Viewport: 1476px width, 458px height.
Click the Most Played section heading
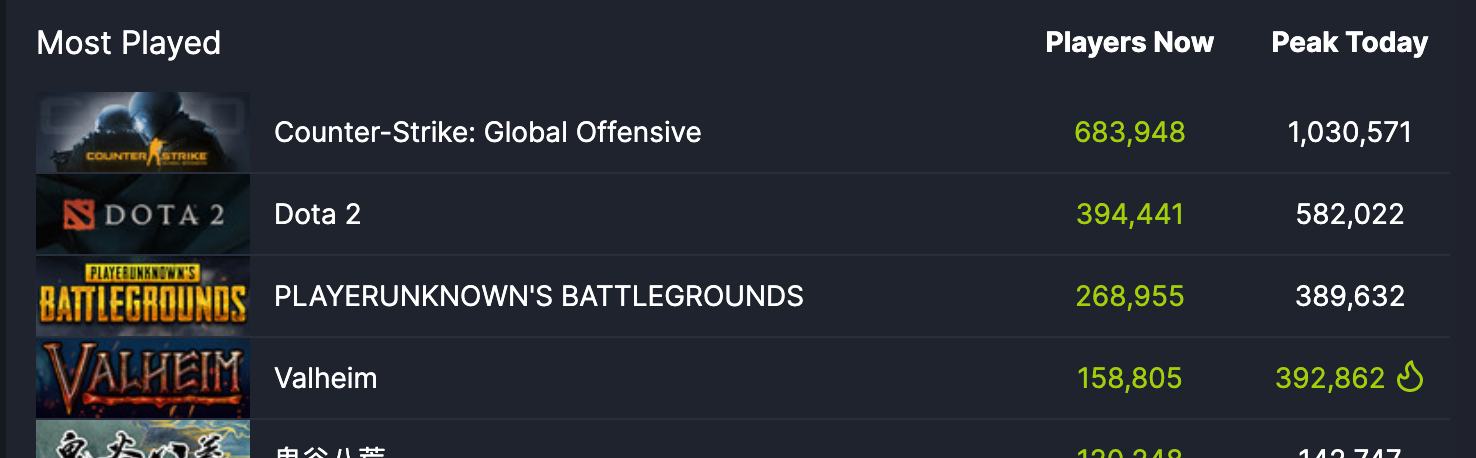tap(129, 43)
